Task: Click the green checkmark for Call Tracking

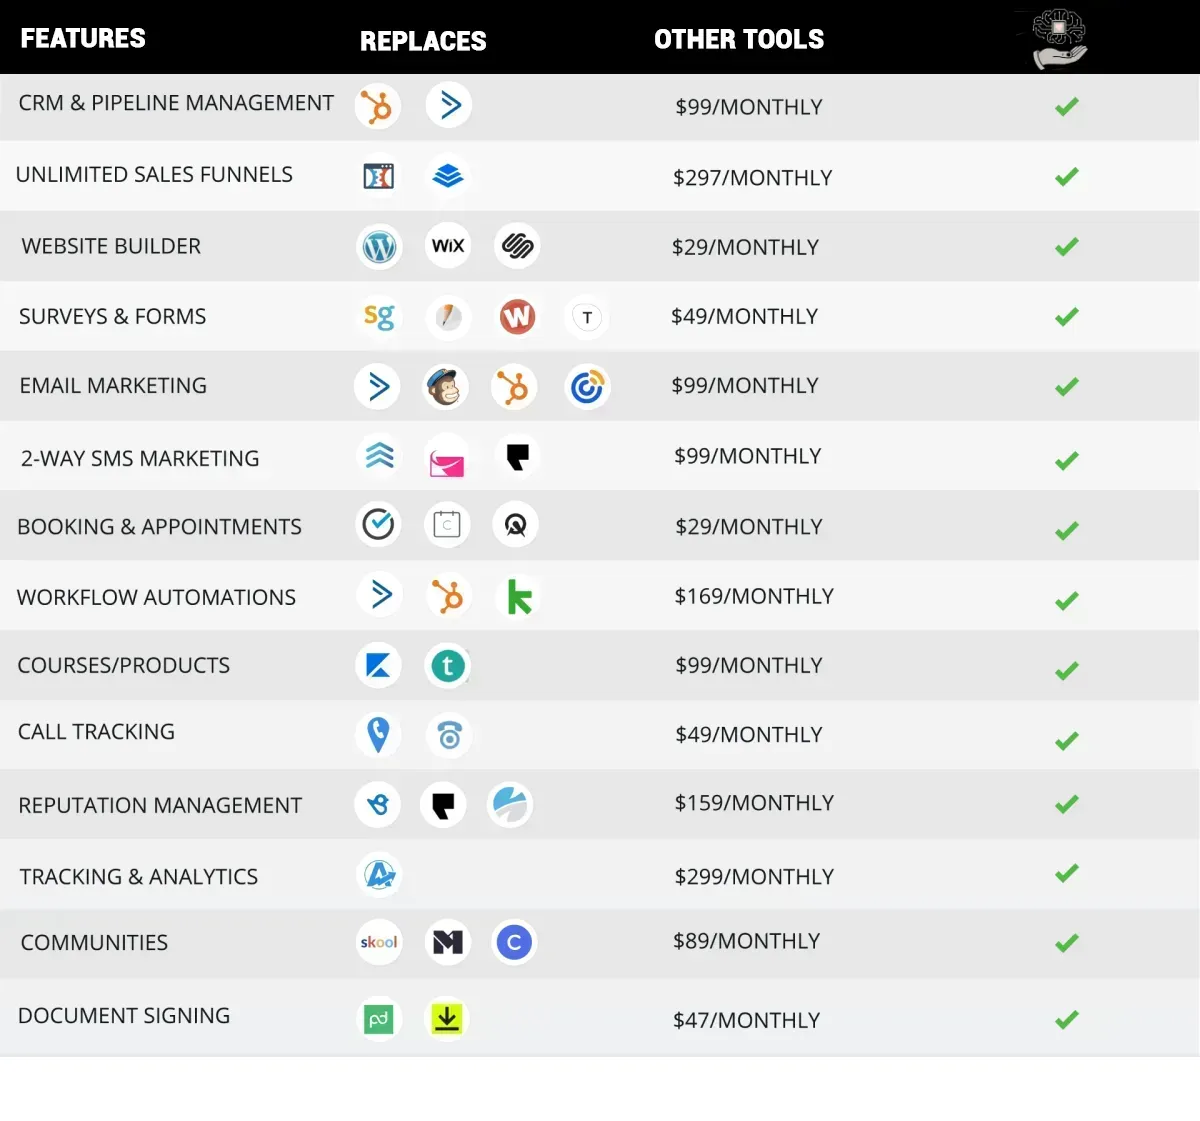Action: pyautogui.click(x=1067, y=741)
